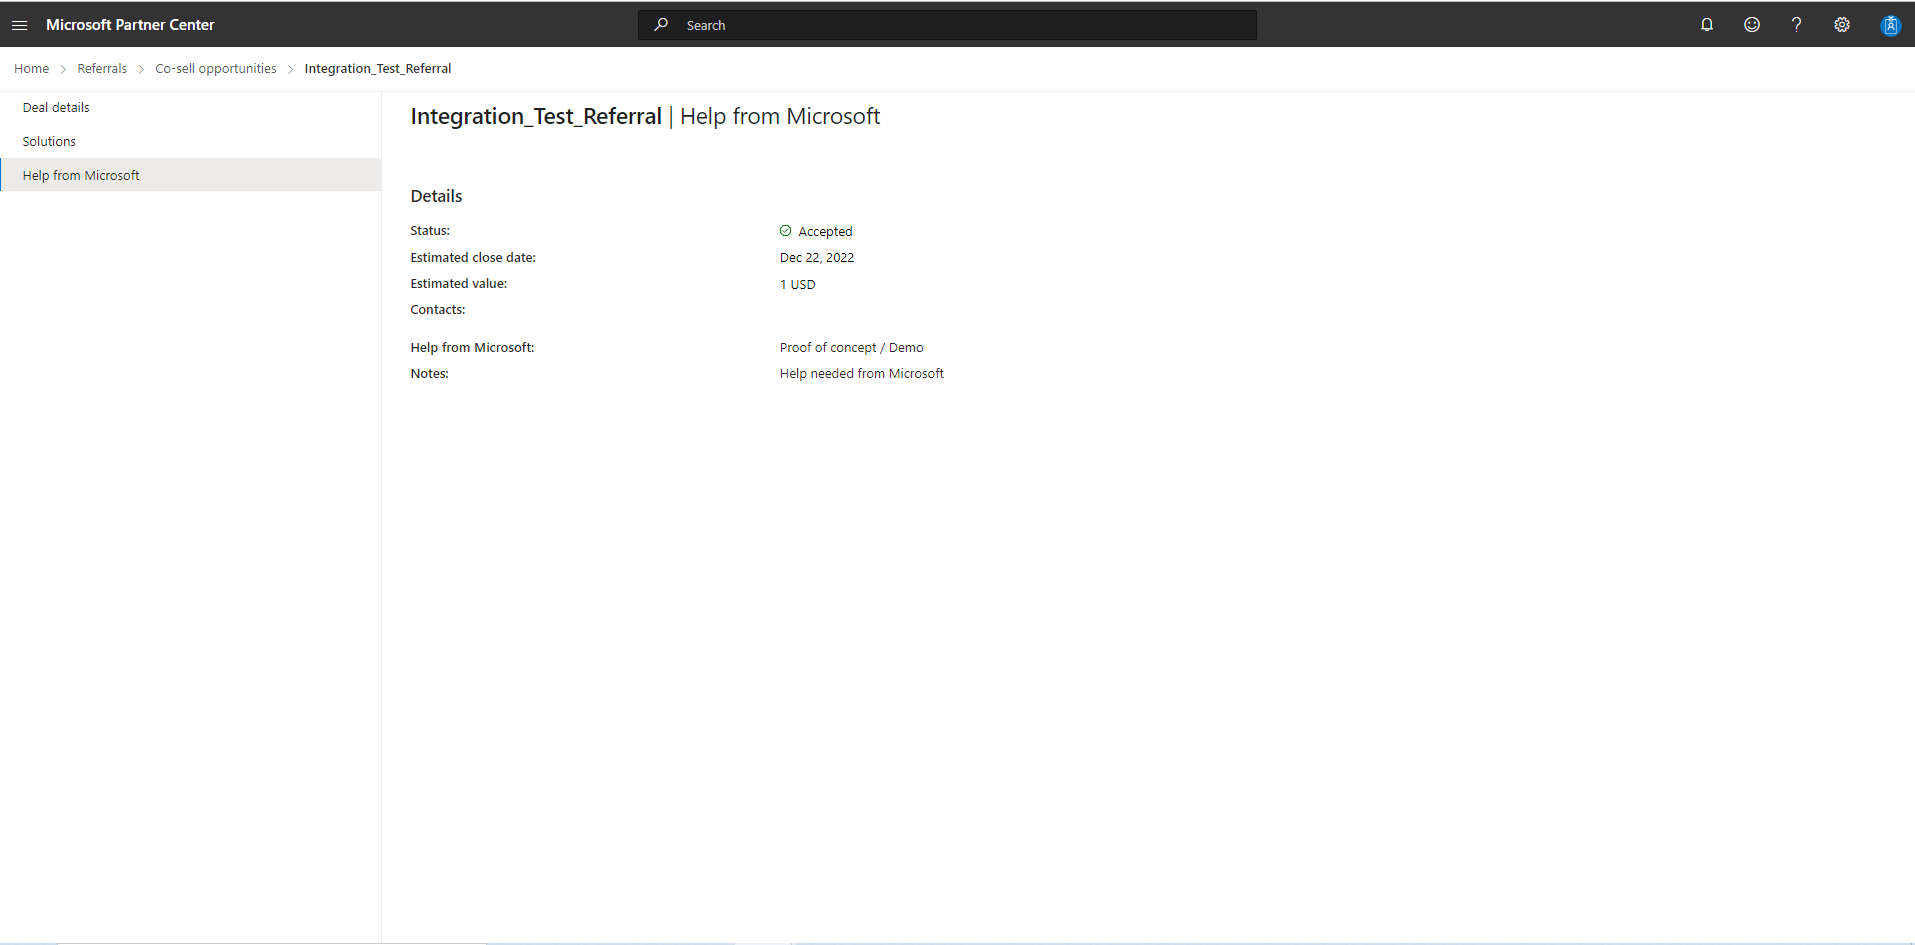Image resolution: width=1915 pixels, height=945 pixels.
Task: Navigate to Co-sell opportunities breadcrumb
Action: (216, 69)
